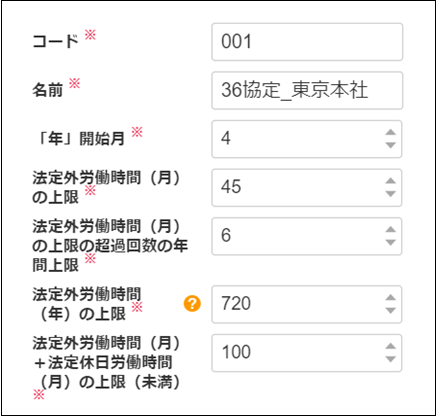Increase the 「年」開始月 value with up arrow
This screenshot has width=439, height=420.
[390, 132]
